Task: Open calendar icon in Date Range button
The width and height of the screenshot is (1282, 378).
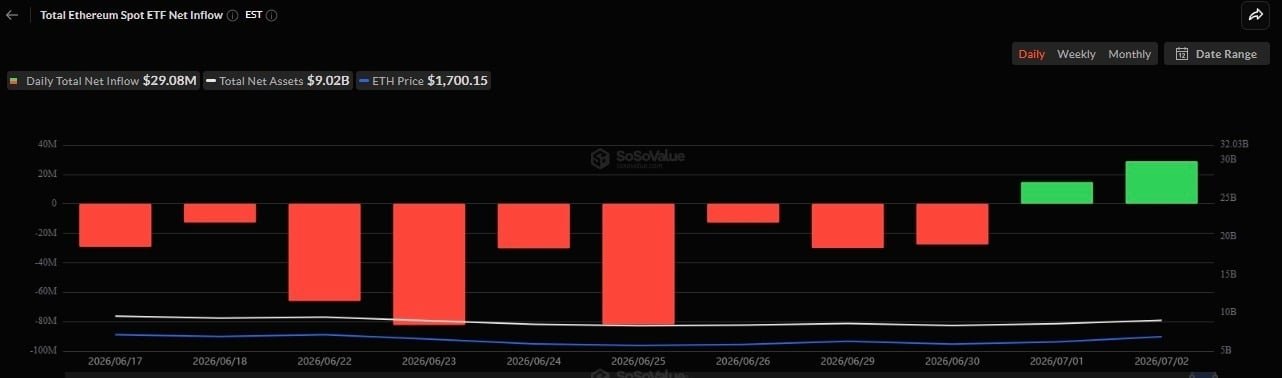Action: [x=1181, y=54]
